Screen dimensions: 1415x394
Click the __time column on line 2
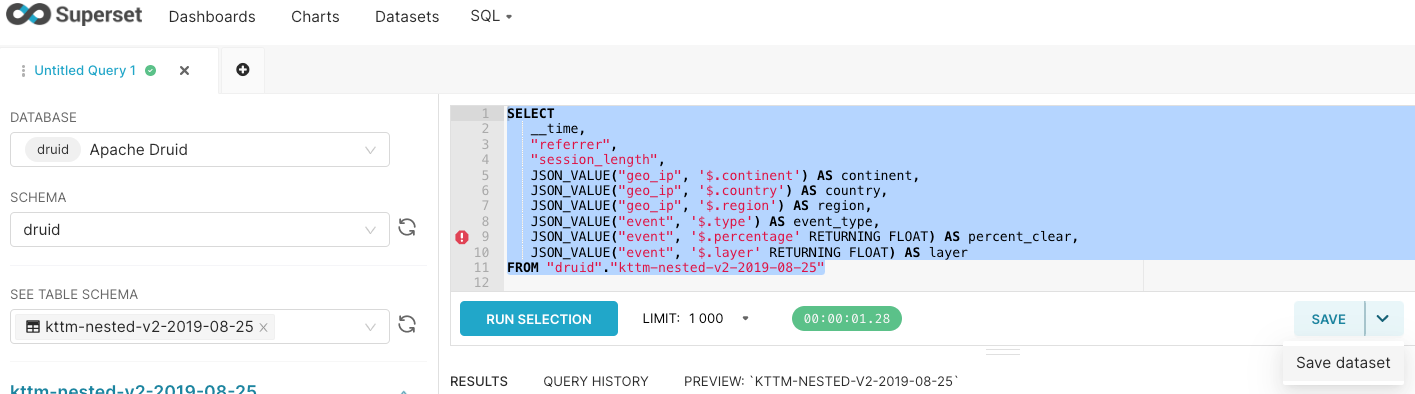555,129
